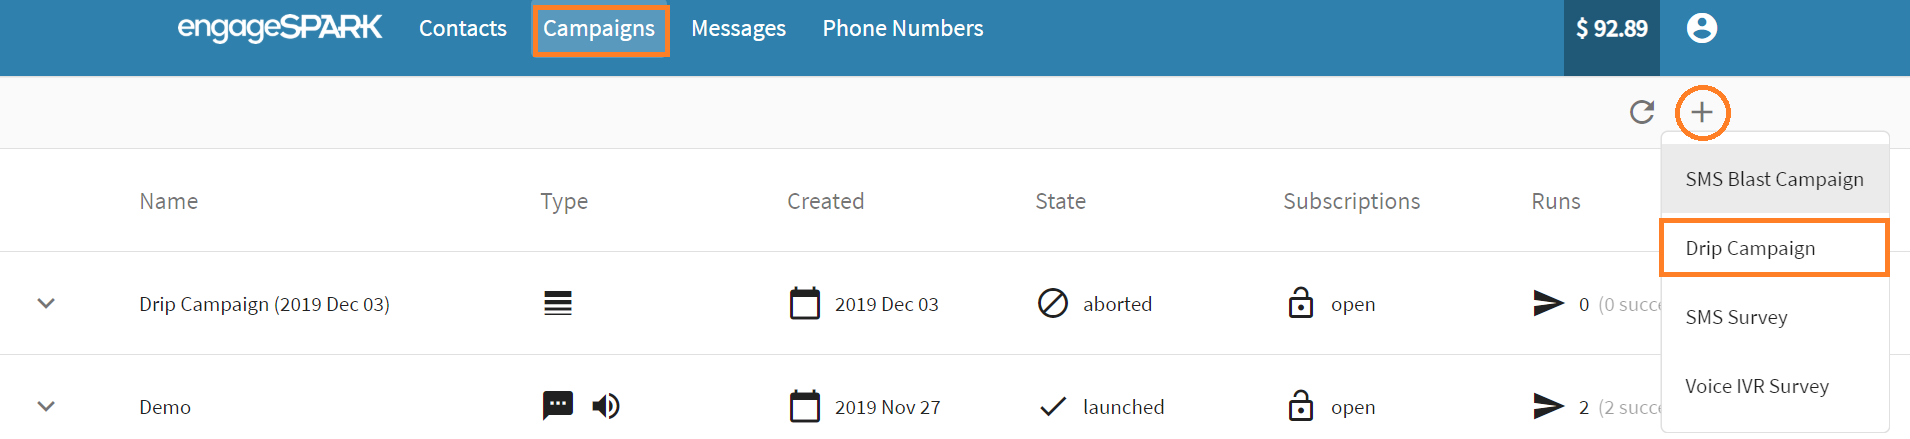The height and width of the screenshot is (439, 1910).
Task: Click the lock icon in Drip Campaign row
Action: coord(1300,303)
